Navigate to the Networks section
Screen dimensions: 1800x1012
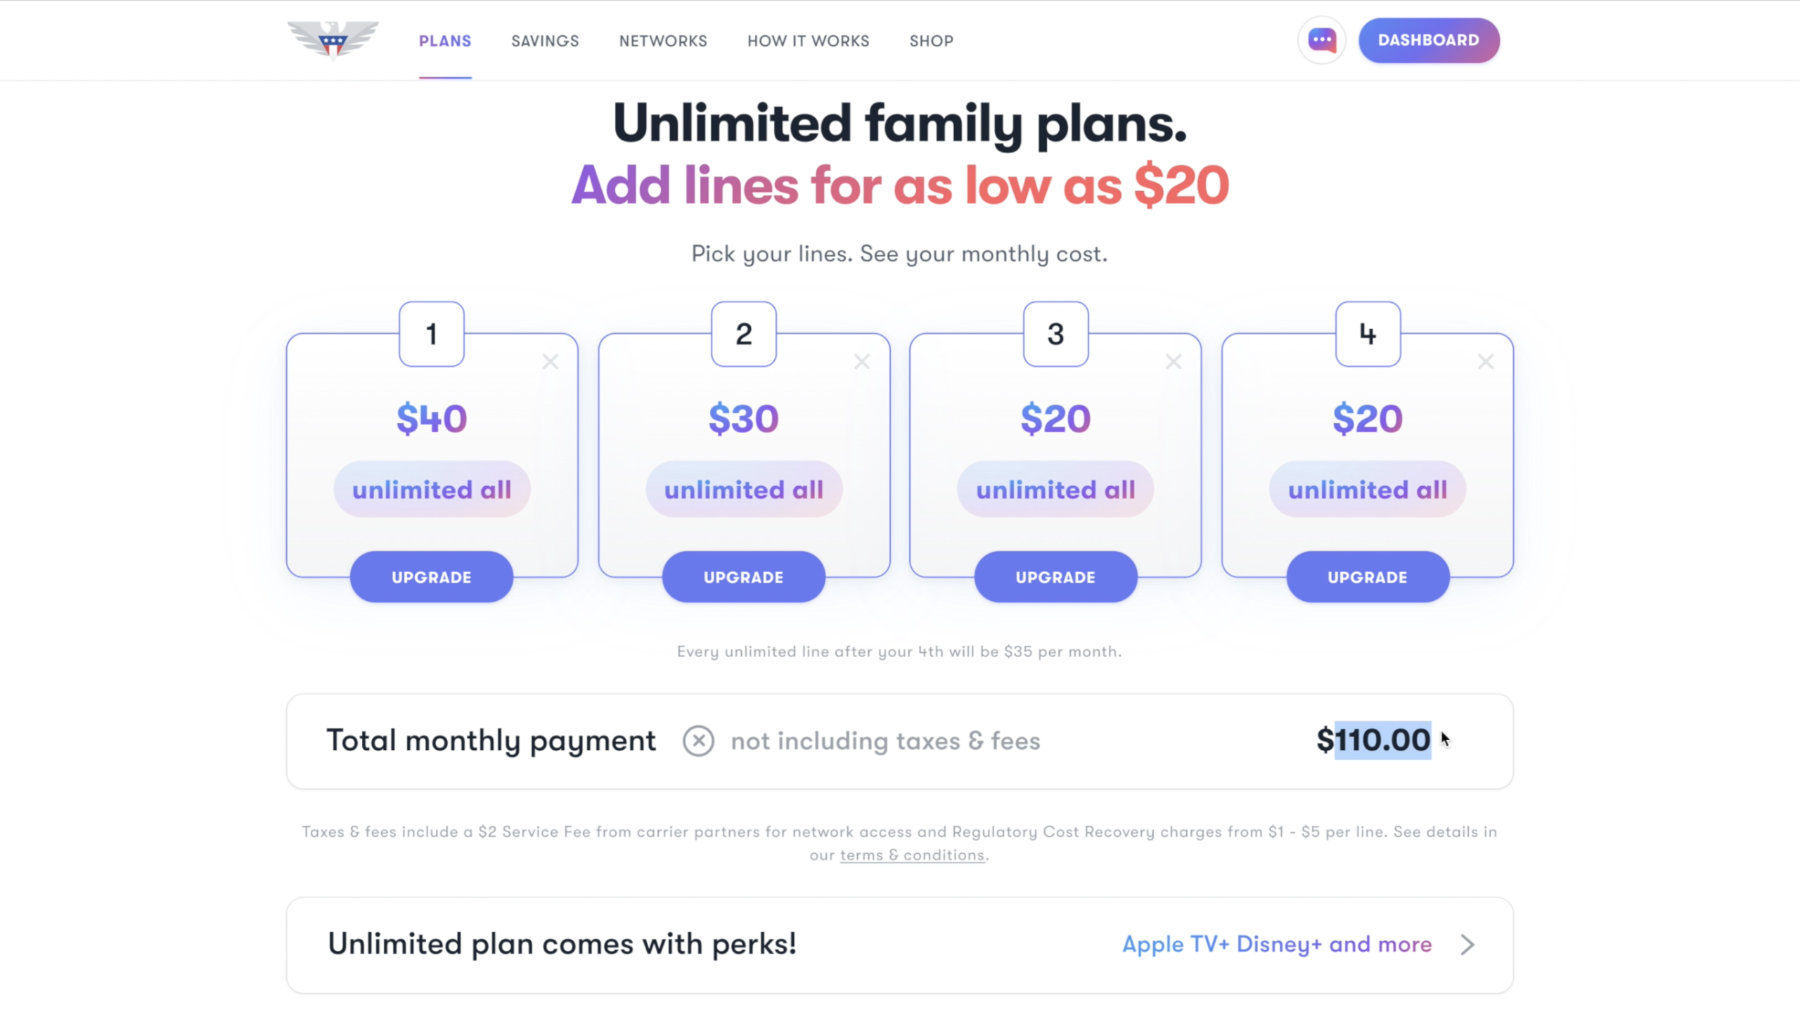(663, 41)
